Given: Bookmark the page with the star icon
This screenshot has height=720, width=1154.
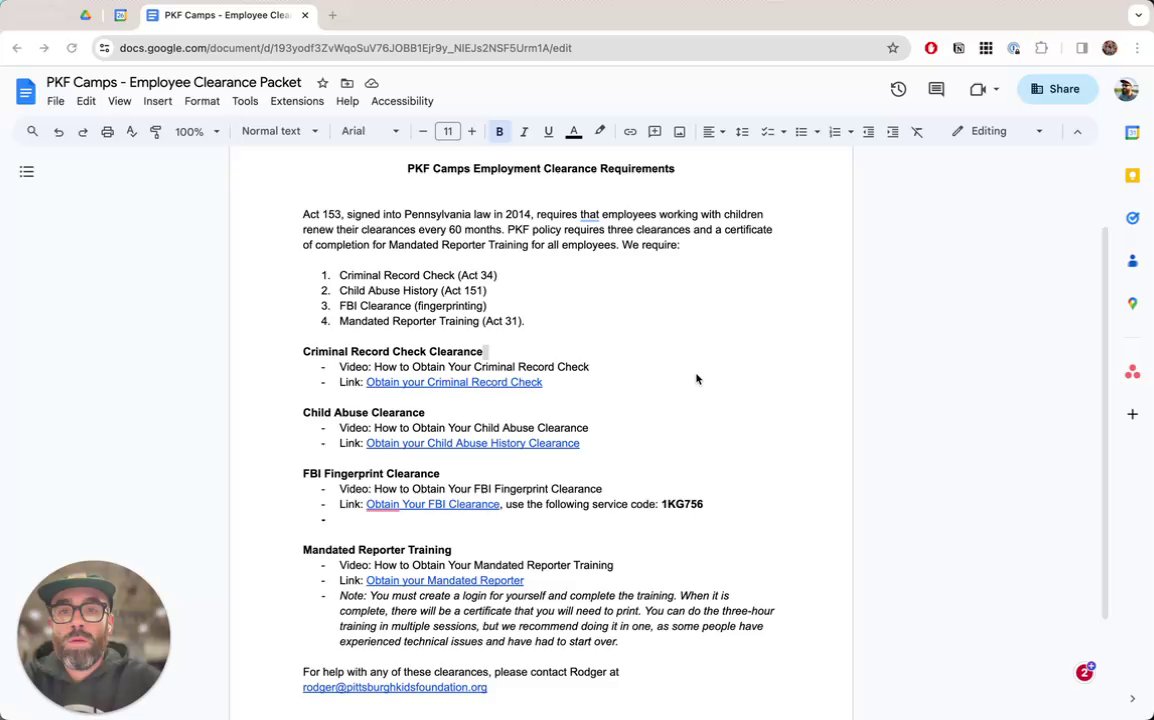Looking at the screenshot, I should [893, 48].
